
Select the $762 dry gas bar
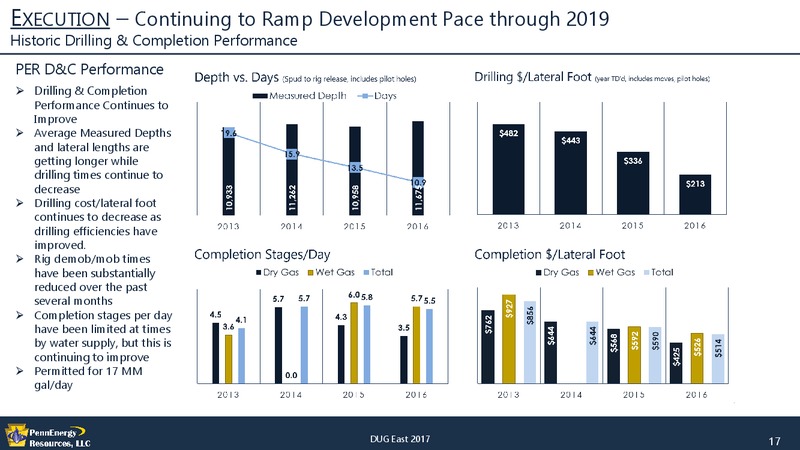click(488, 347)
